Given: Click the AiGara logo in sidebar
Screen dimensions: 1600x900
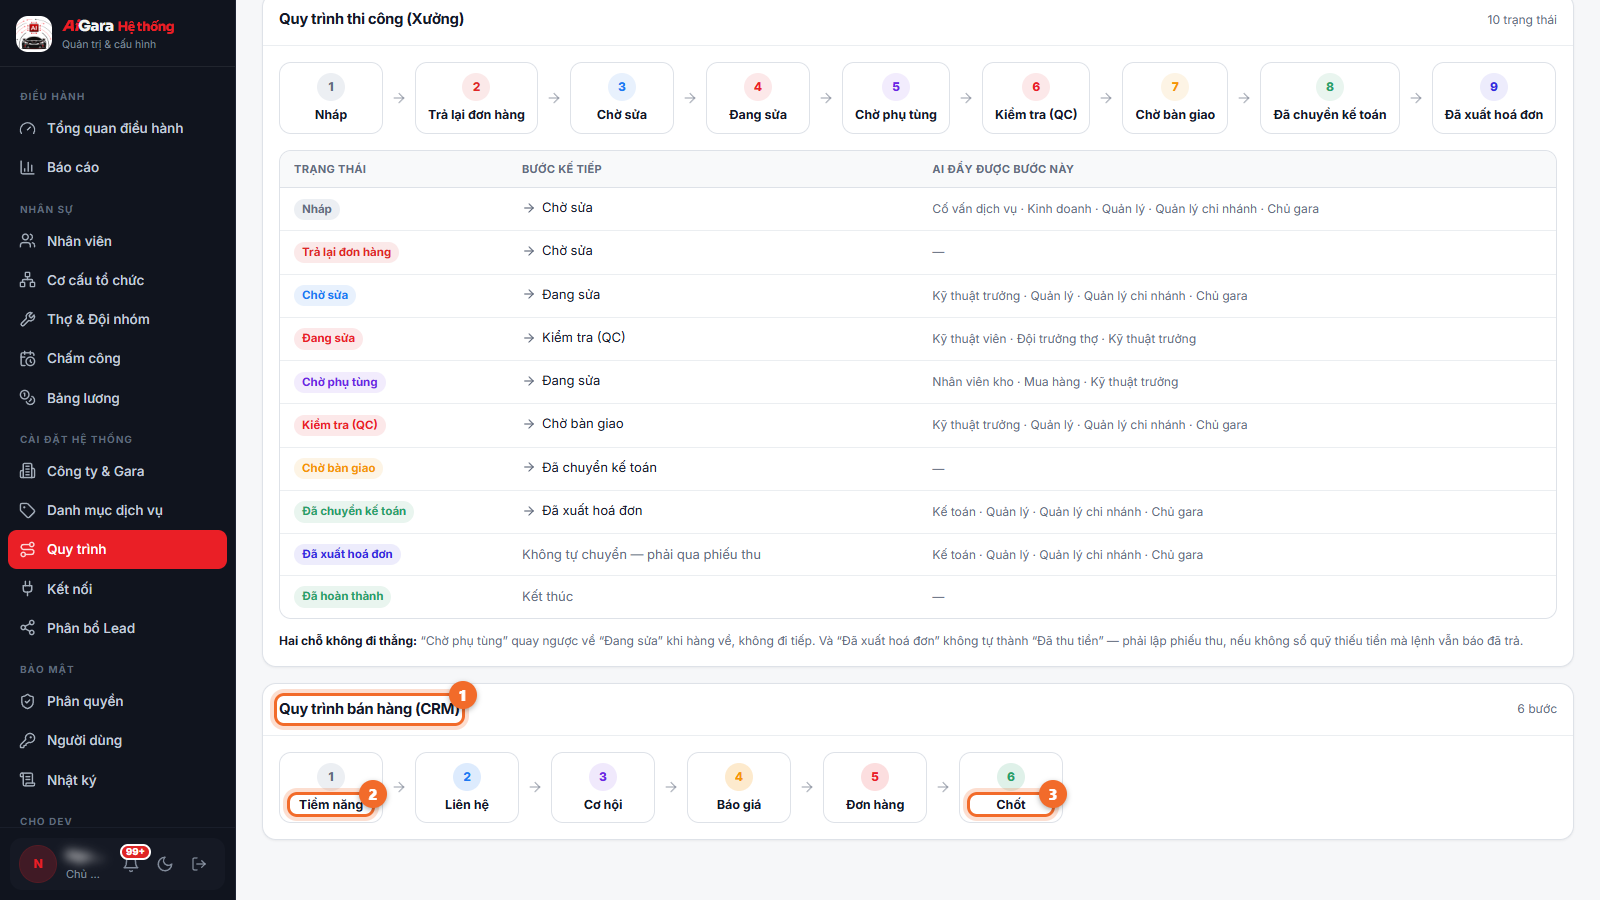Looking at the screenshot, I should pyautogui.click(x=34, y=34).
